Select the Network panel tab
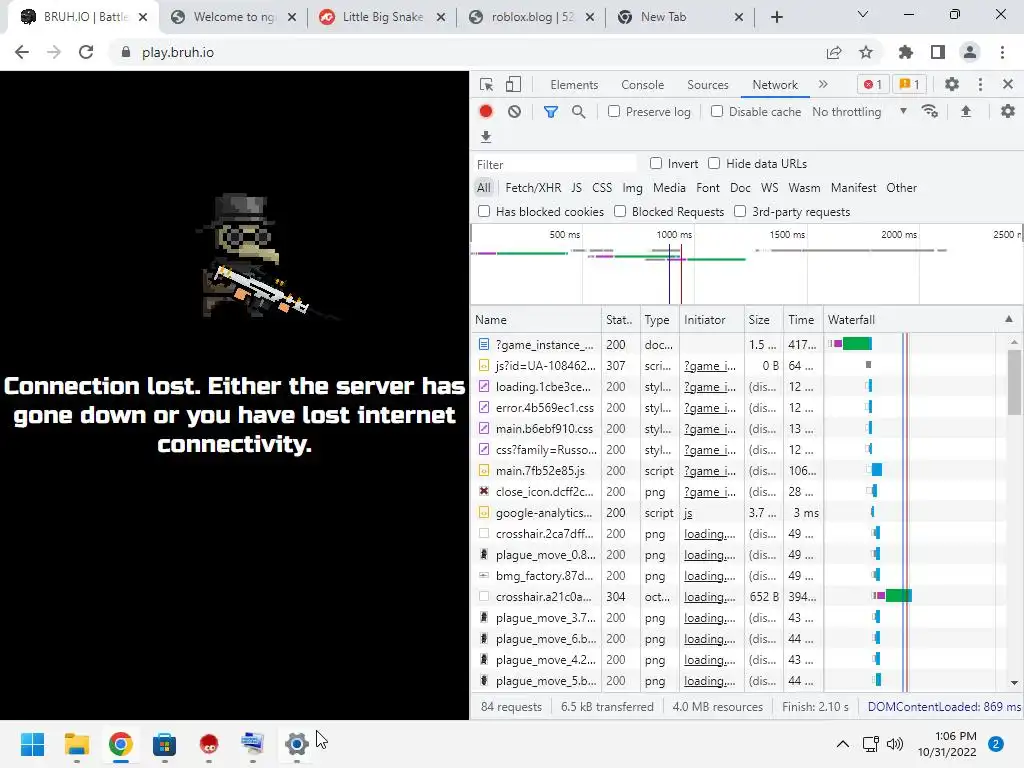 click(x=775, y=85)
